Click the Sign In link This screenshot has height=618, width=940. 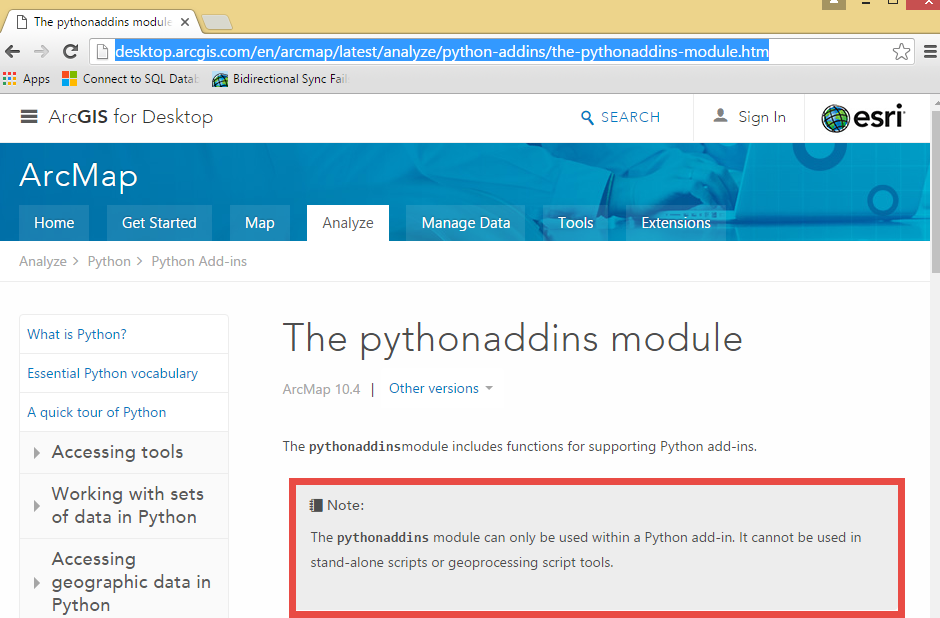point(762,117)
